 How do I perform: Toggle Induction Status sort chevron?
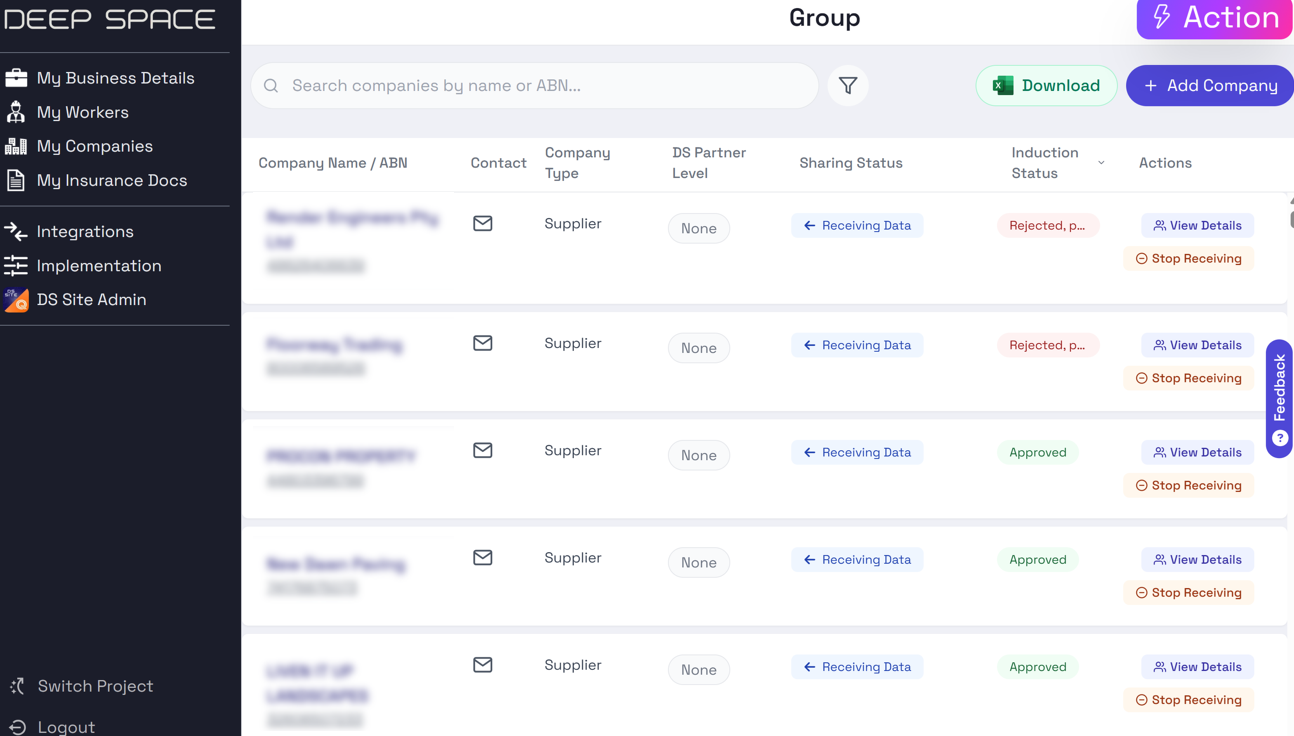click(1101, 163)
